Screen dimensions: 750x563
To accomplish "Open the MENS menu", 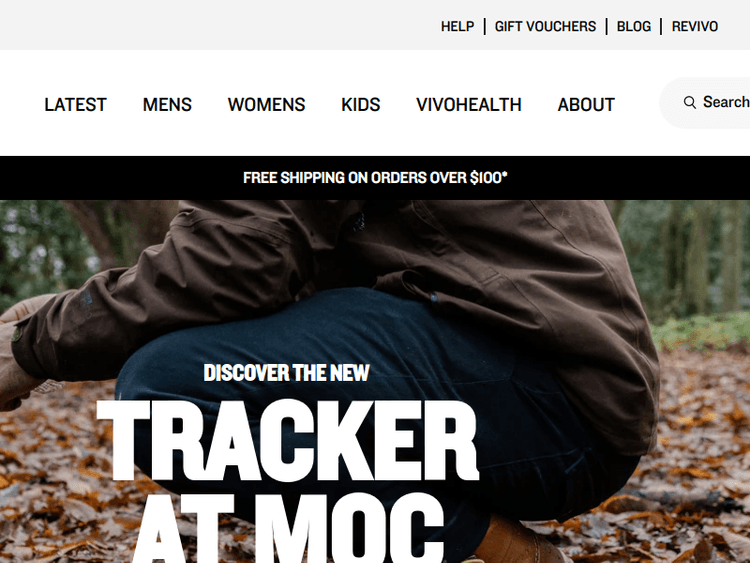I will pyautogui.click(x=167, y=105).
